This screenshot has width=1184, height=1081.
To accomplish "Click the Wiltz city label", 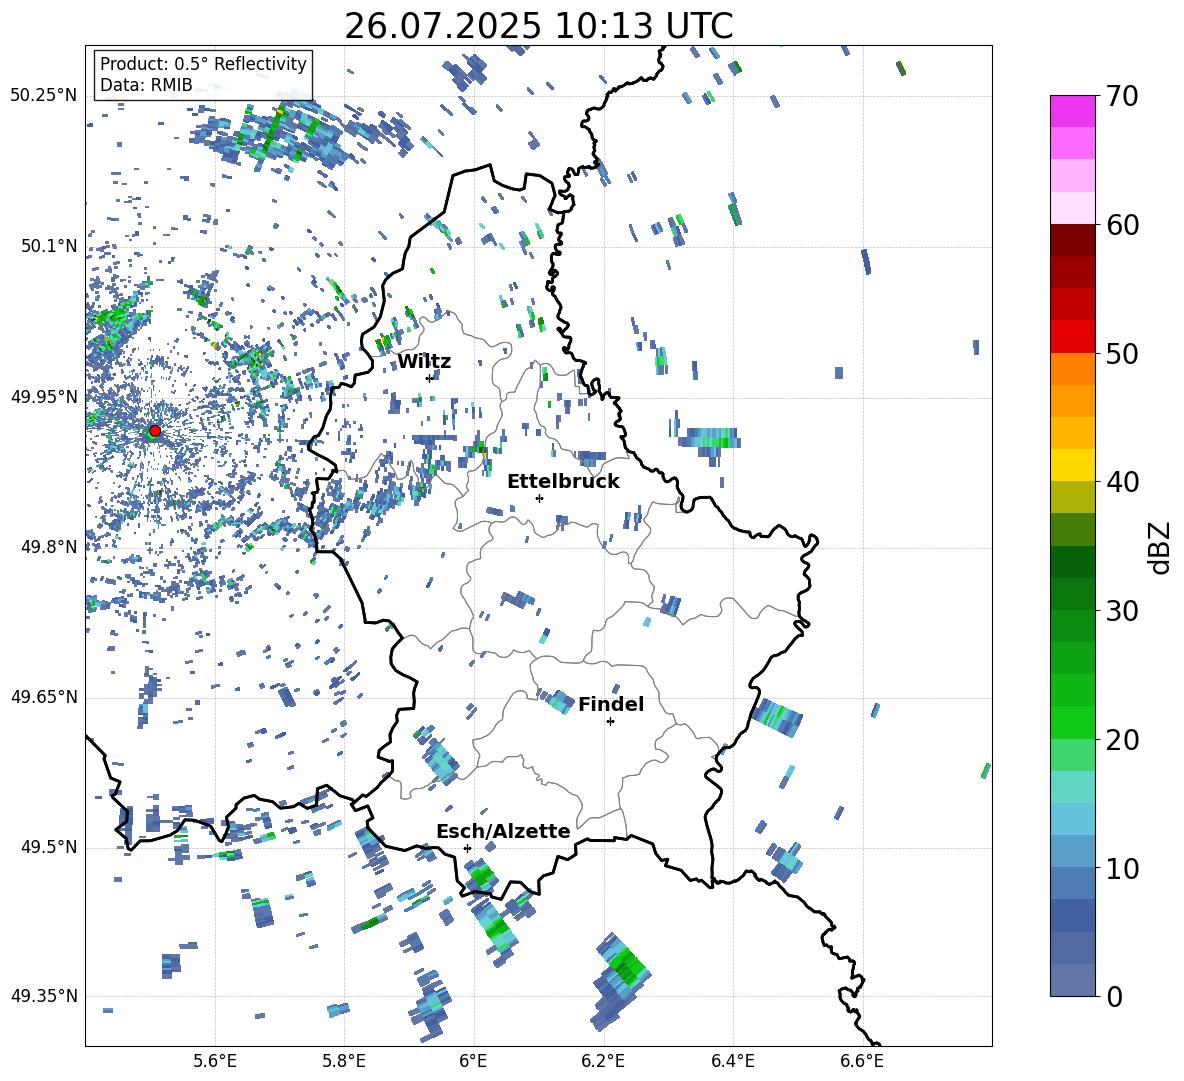I will 424,362.
